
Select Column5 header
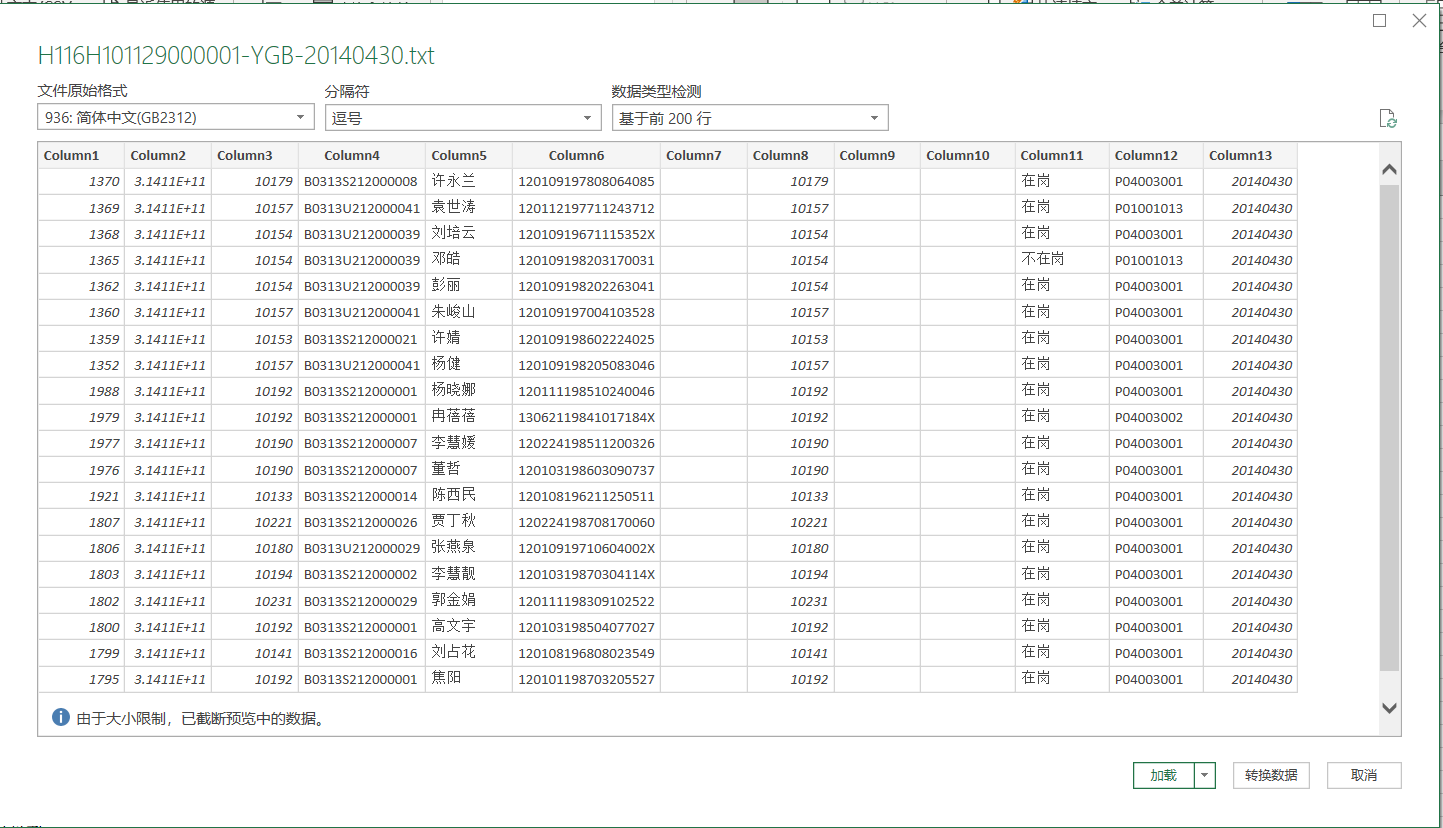pos(469,155)
